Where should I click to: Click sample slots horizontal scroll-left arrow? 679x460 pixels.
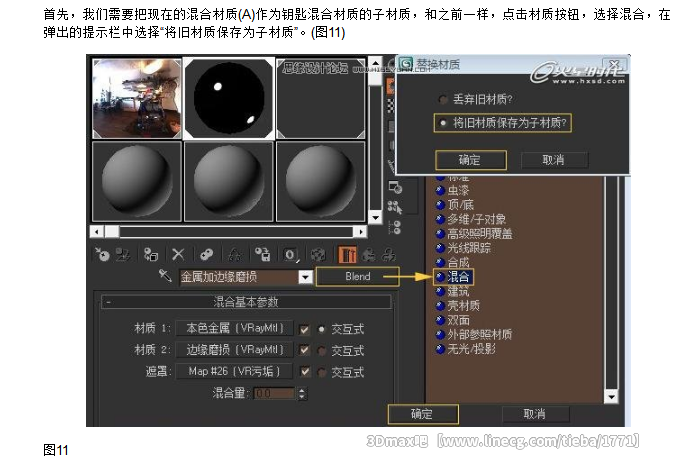tap(97, 232)
